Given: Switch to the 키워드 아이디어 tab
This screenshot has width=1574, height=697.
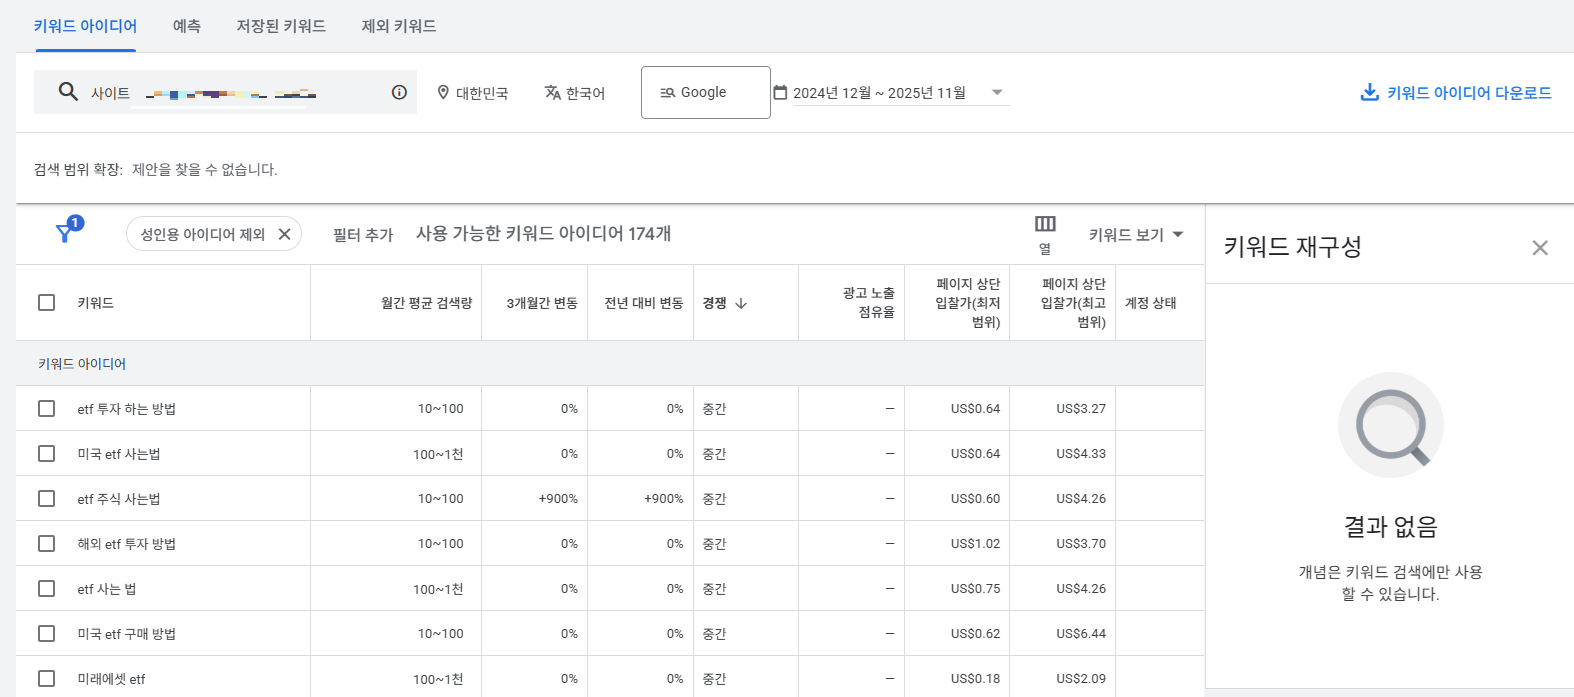Looking at the screenshot, I should pyautogui.click(x=85, y=26).
